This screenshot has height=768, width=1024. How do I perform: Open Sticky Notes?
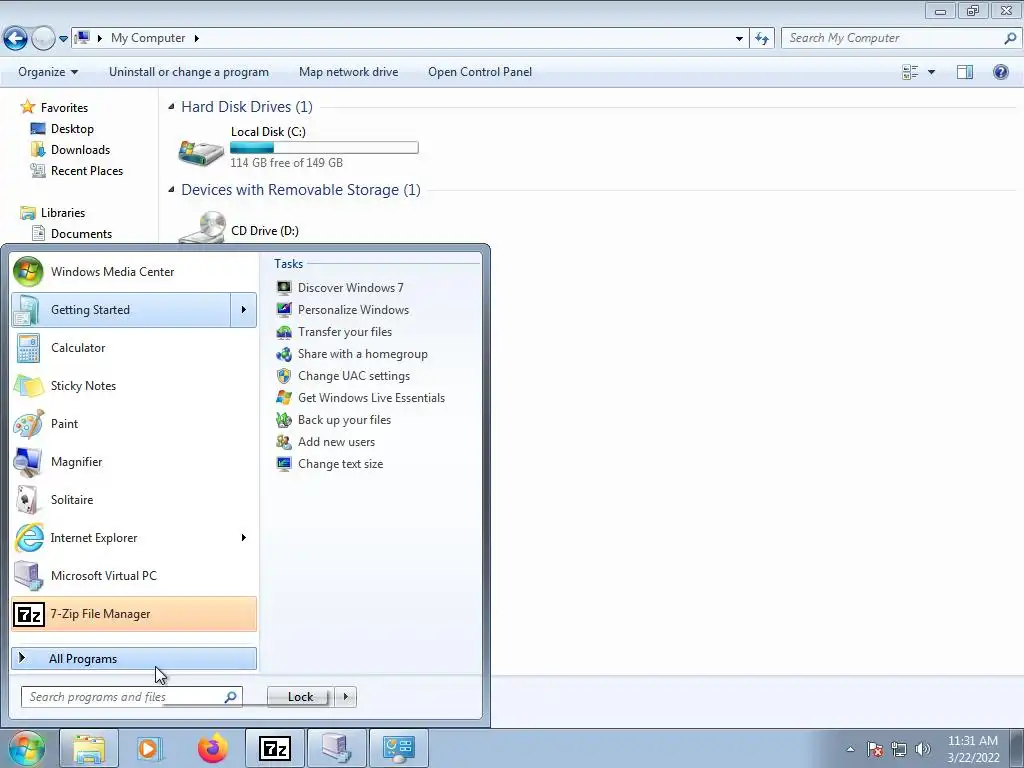click(134, 386)
